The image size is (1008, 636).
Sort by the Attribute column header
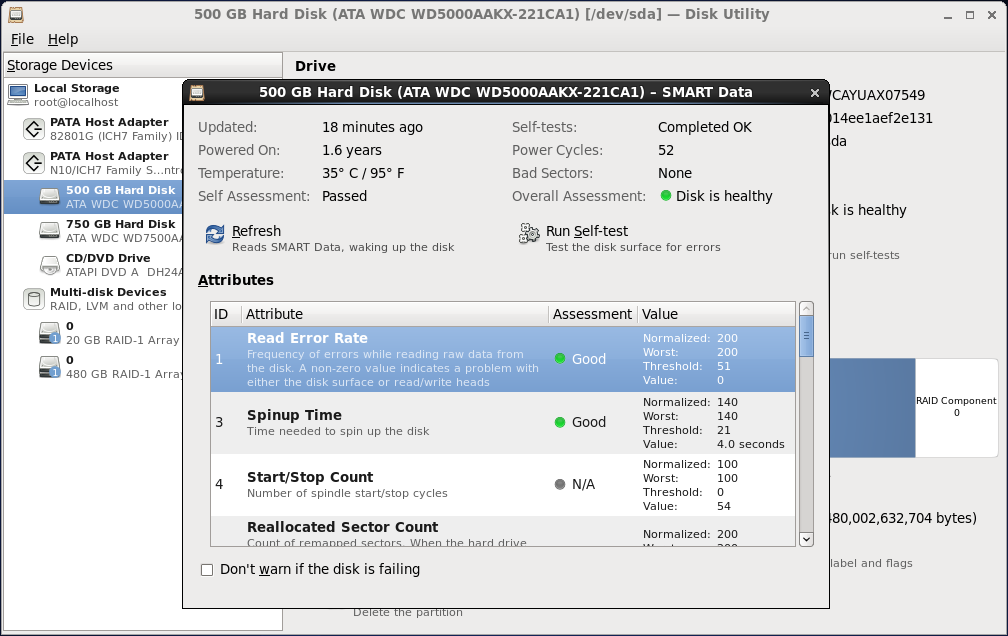tap(394, 314)
